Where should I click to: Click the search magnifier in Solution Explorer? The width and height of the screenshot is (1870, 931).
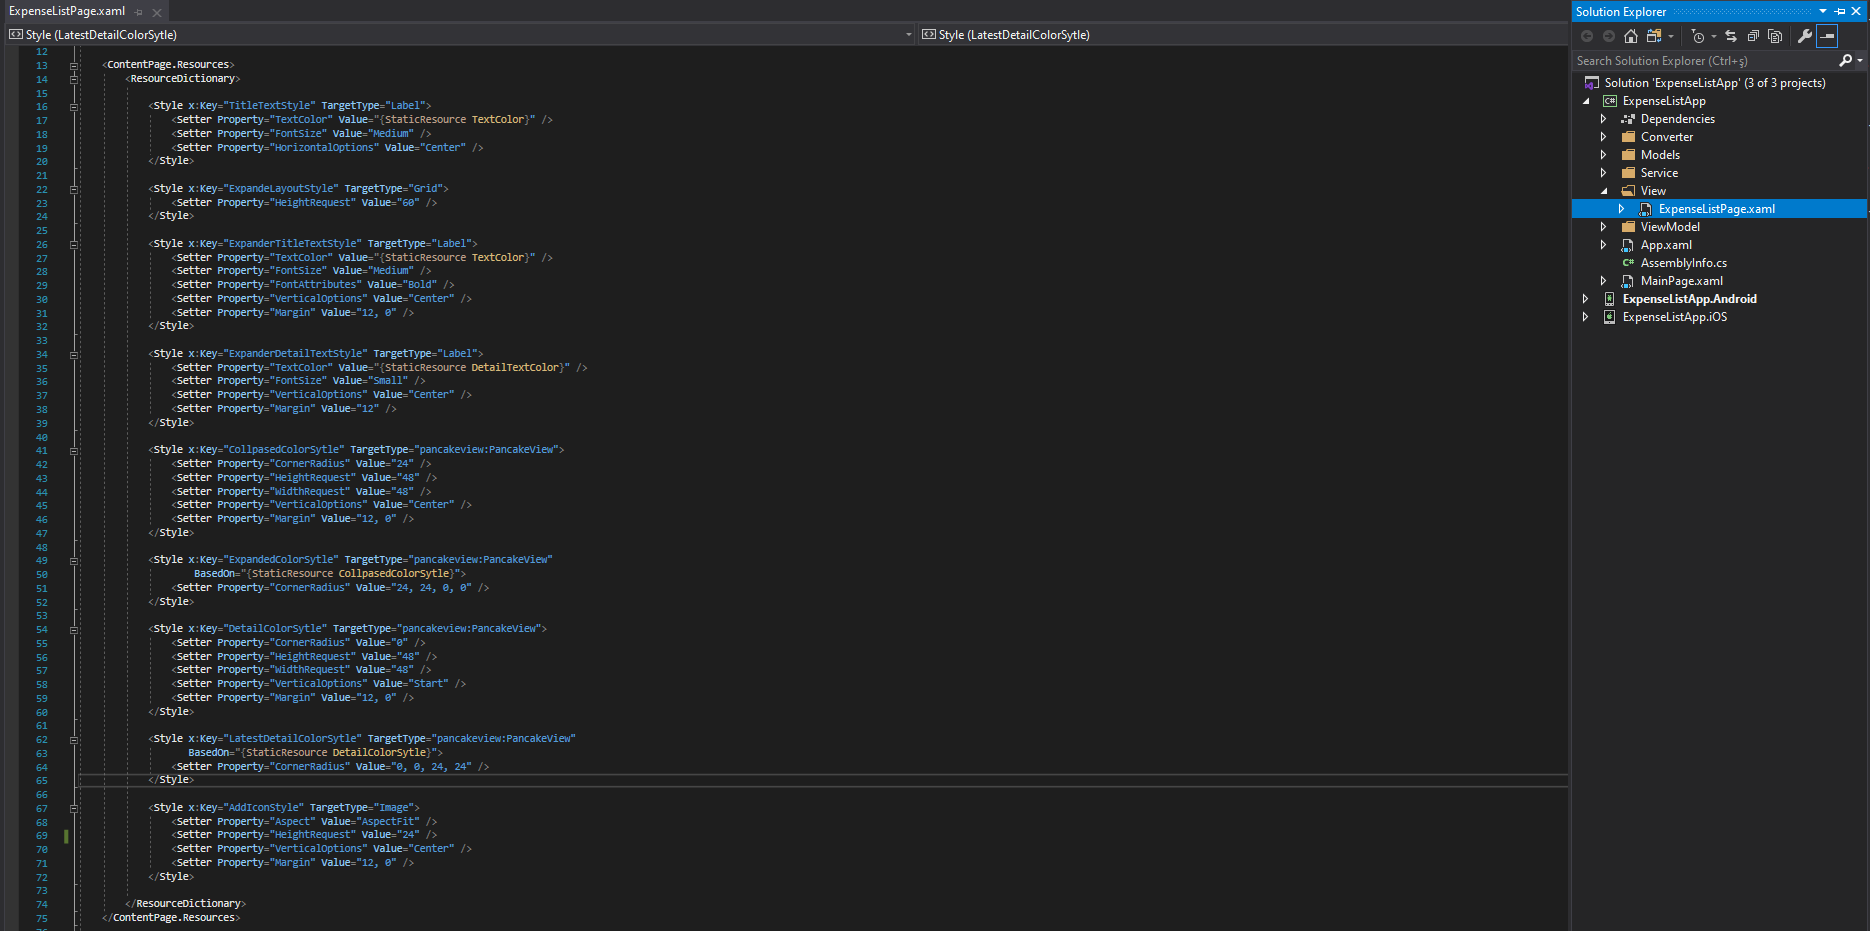point(1846,61)
